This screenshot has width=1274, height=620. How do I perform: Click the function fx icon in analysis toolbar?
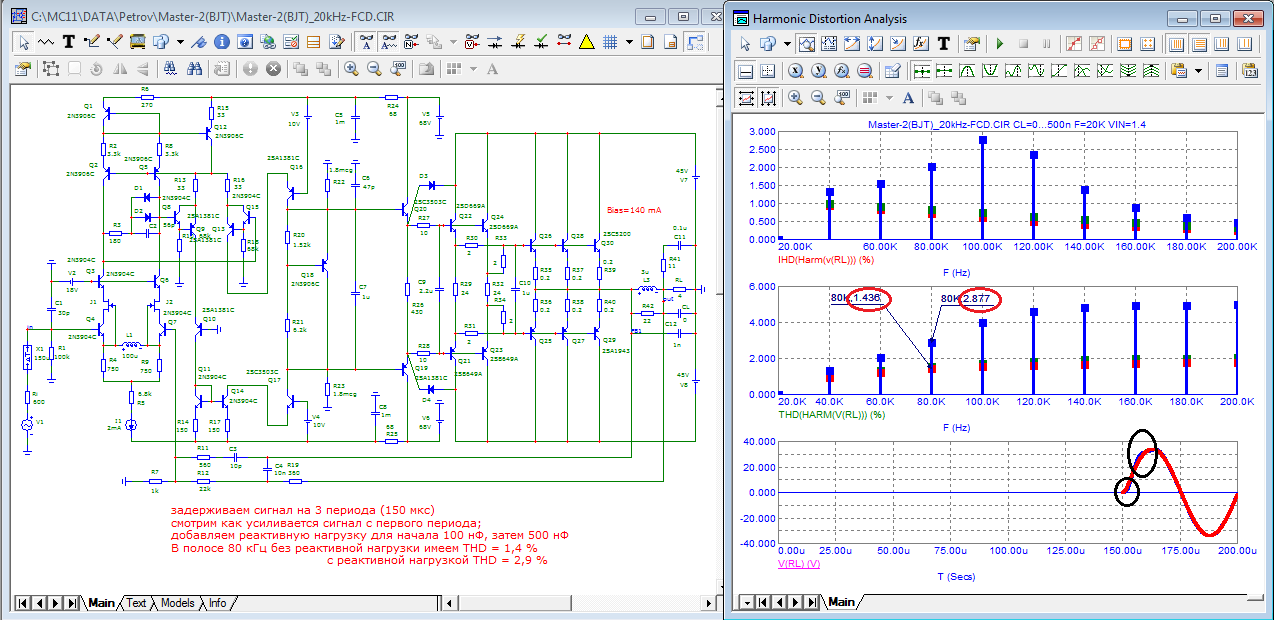click(920, 44)
